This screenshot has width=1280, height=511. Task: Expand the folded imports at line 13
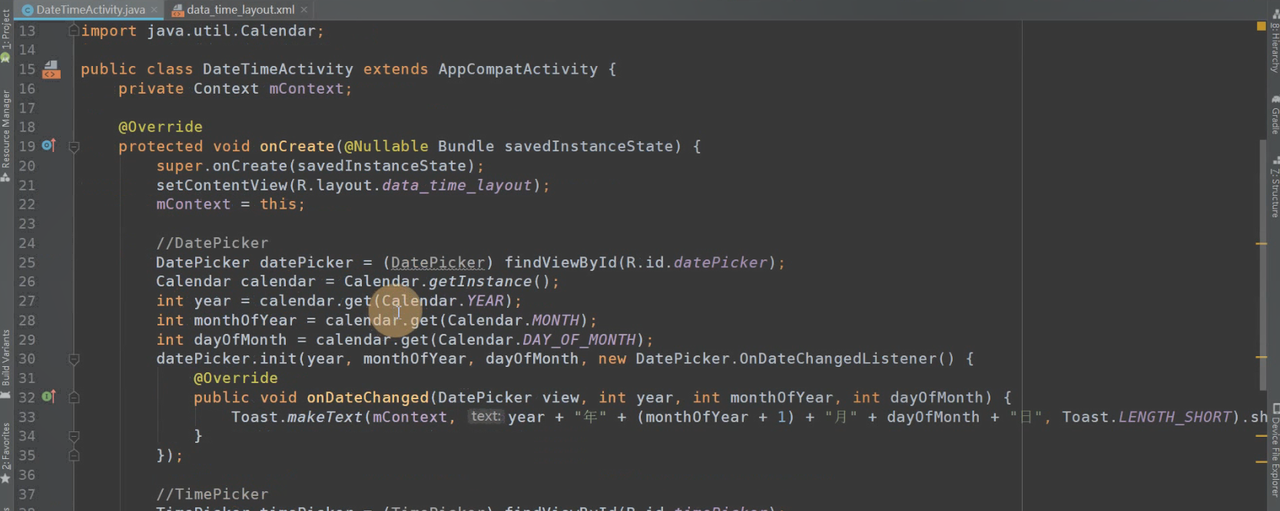click(x=74, y=31)
